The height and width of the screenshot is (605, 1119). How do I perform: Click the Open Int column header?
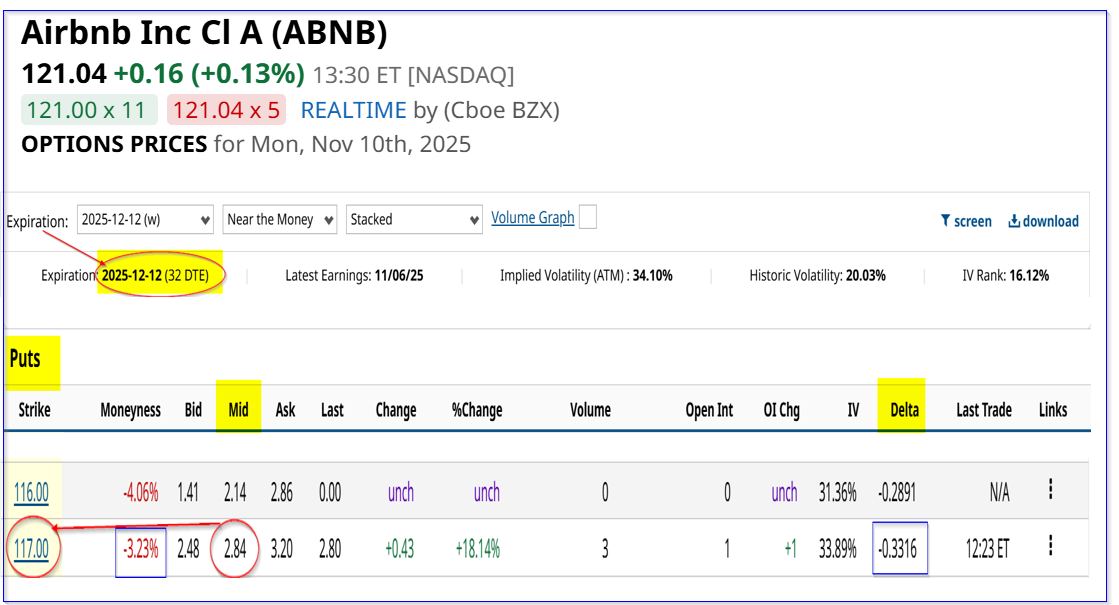coord(710,410)
